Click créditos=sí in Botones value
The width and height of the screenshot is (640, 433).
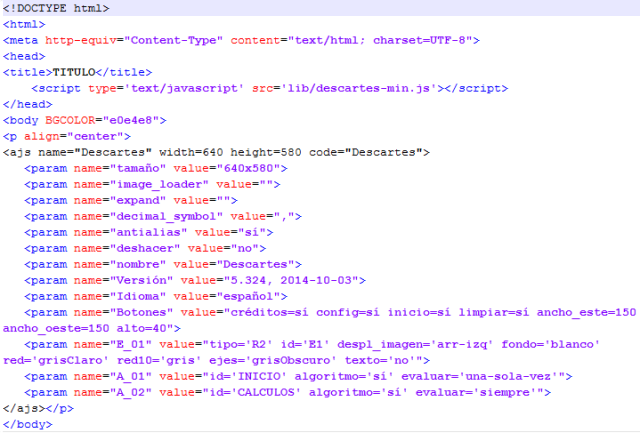coord(269,312)
